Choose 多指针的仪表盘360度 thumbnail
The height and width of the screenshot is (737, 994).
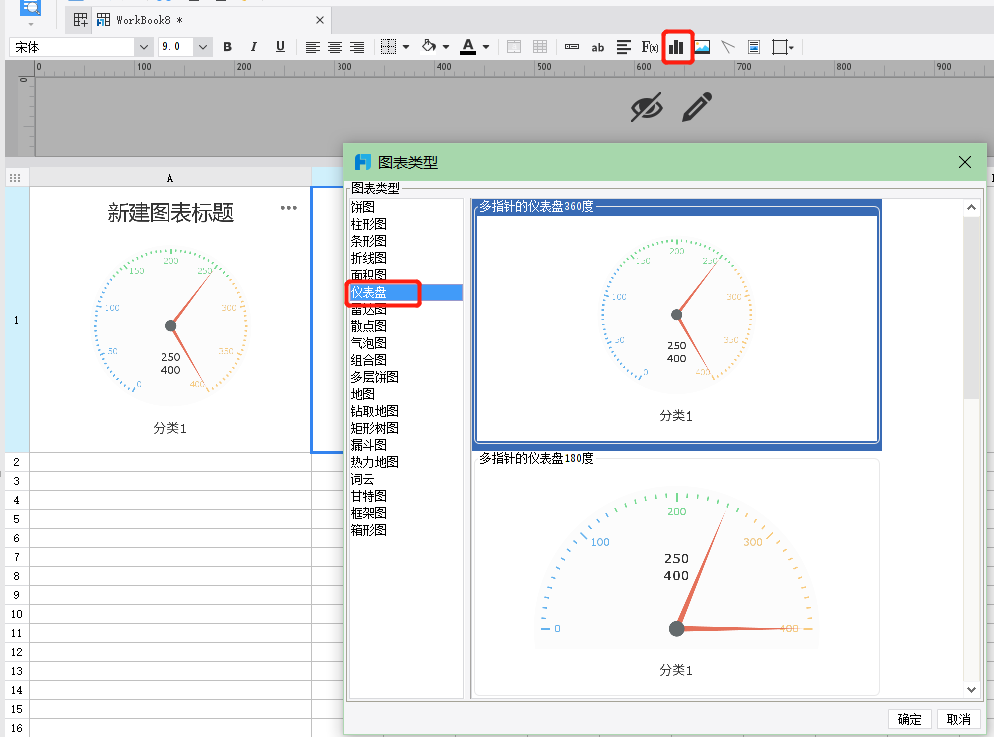[x=676, y=325]
